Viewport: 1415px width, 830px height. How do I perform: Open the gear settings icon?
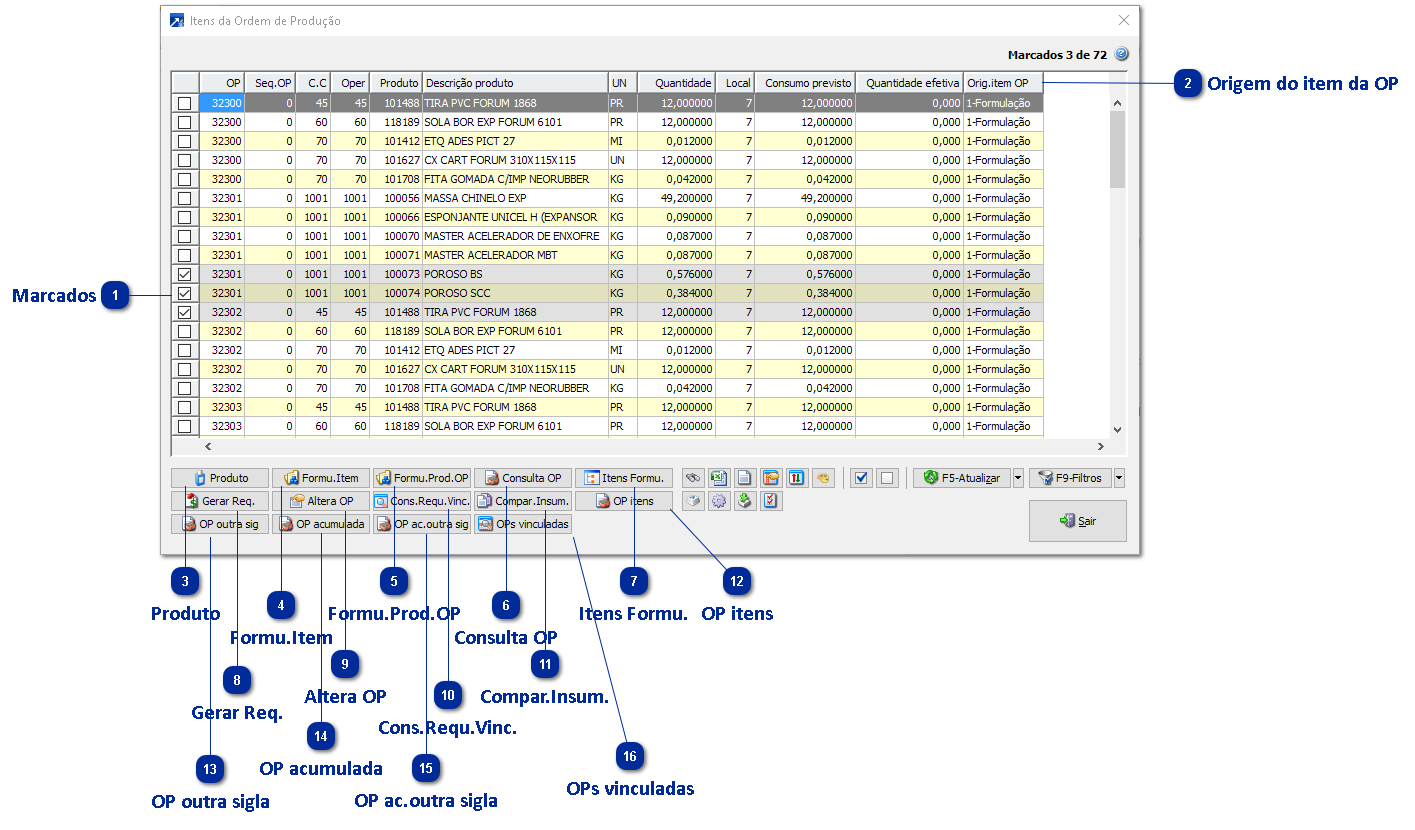719,501
